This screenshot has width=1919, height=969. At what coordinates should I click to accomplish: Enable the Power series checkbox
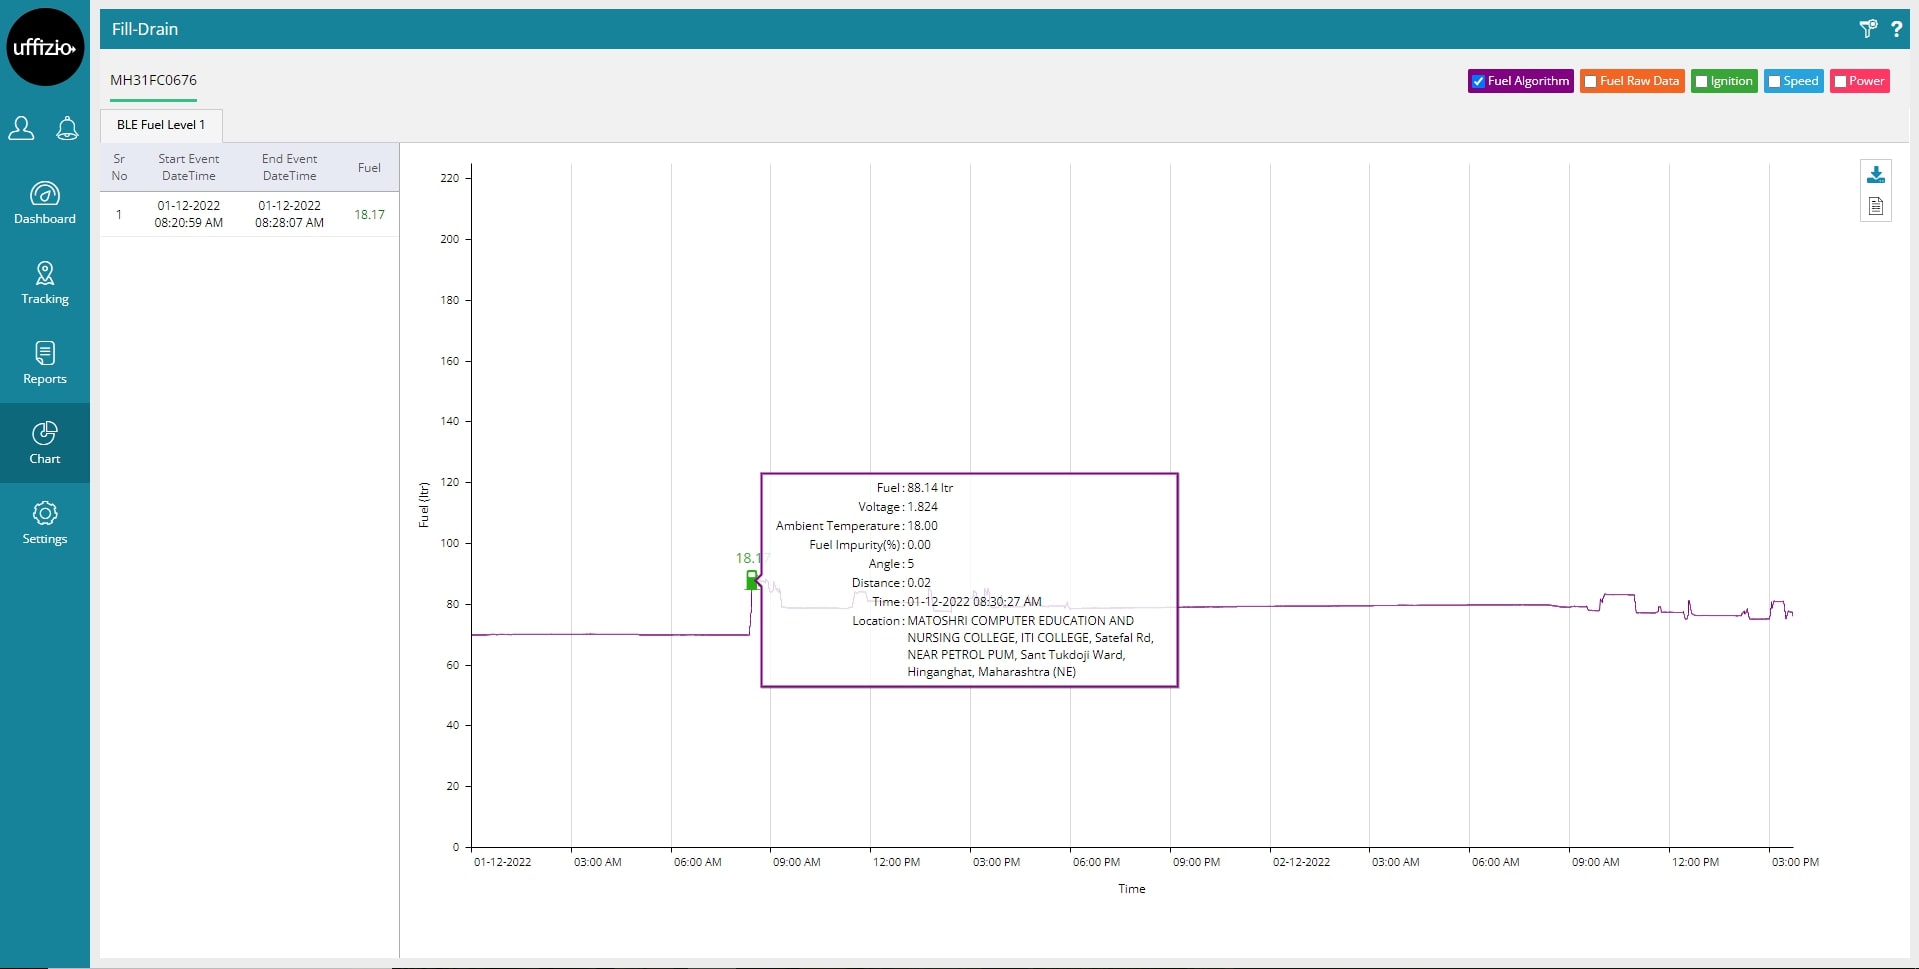(x=1840, y=82)
